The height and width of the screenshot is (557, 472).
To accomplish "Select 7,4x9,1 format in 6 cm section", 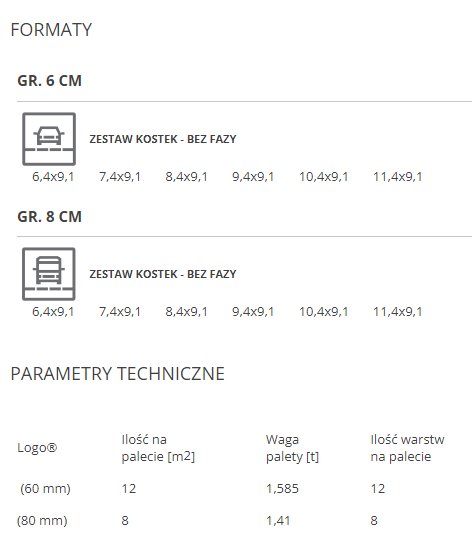I will click(120, 177).
